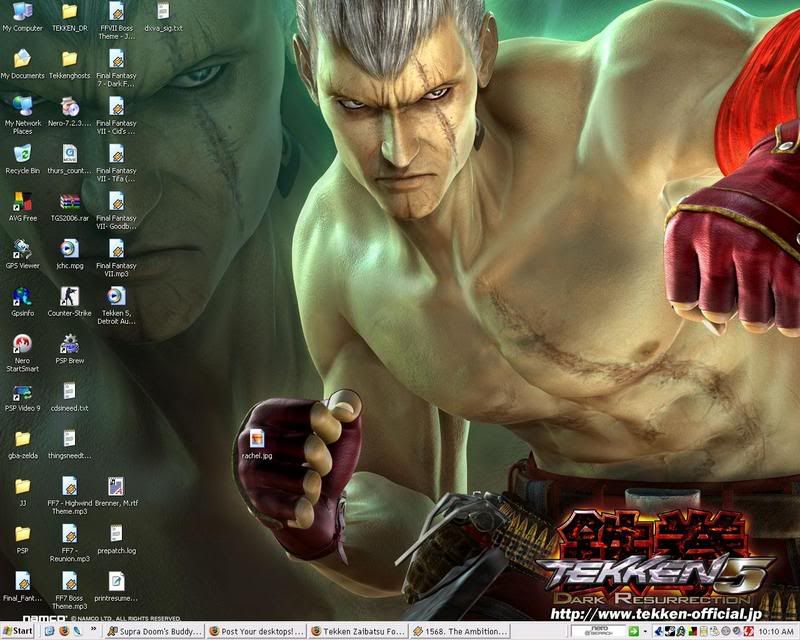
Task: Select Final Fantasy VII - Tifa file
Action: [116, 163]
